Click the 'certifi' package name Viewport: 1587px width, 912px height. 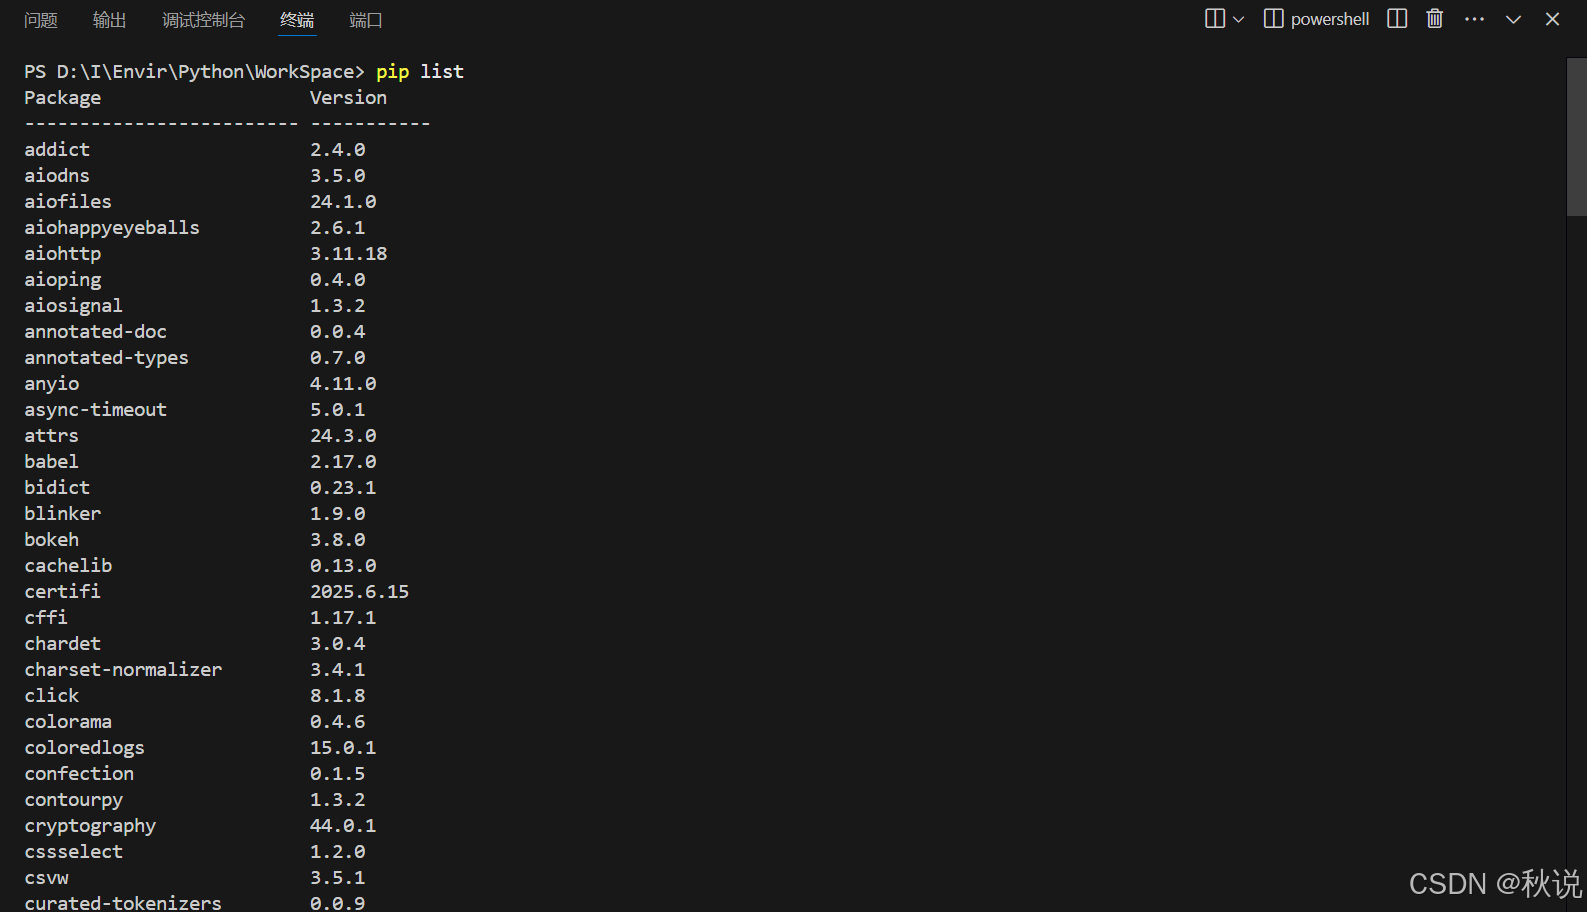click(x=63, y=591)
